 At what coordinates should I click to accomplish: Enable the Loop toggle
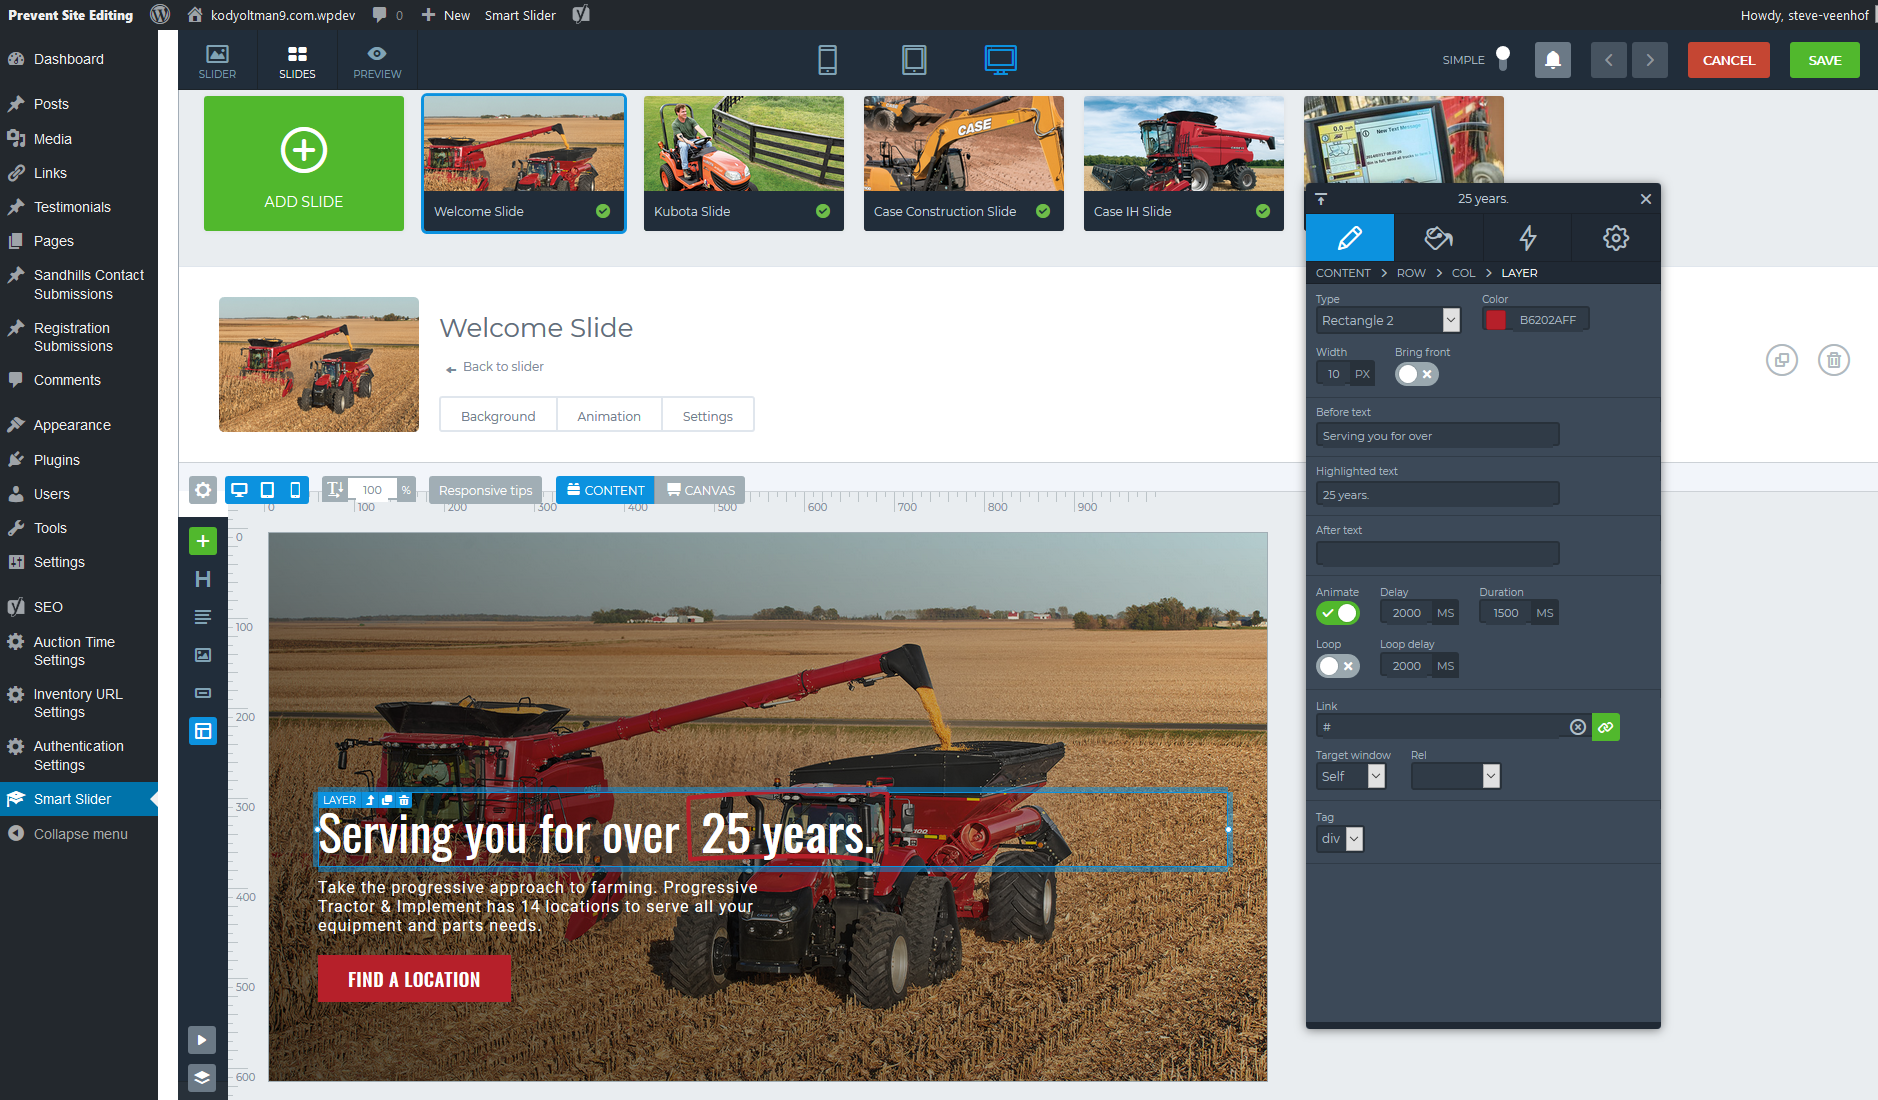point(1337,666)
